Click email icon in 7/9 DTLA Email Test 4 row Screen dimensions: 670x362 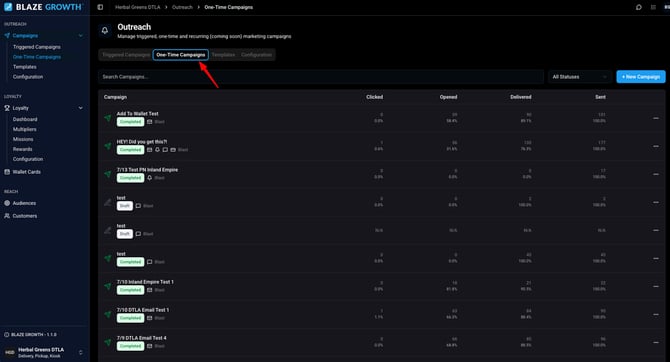click(x=150, y=346)
